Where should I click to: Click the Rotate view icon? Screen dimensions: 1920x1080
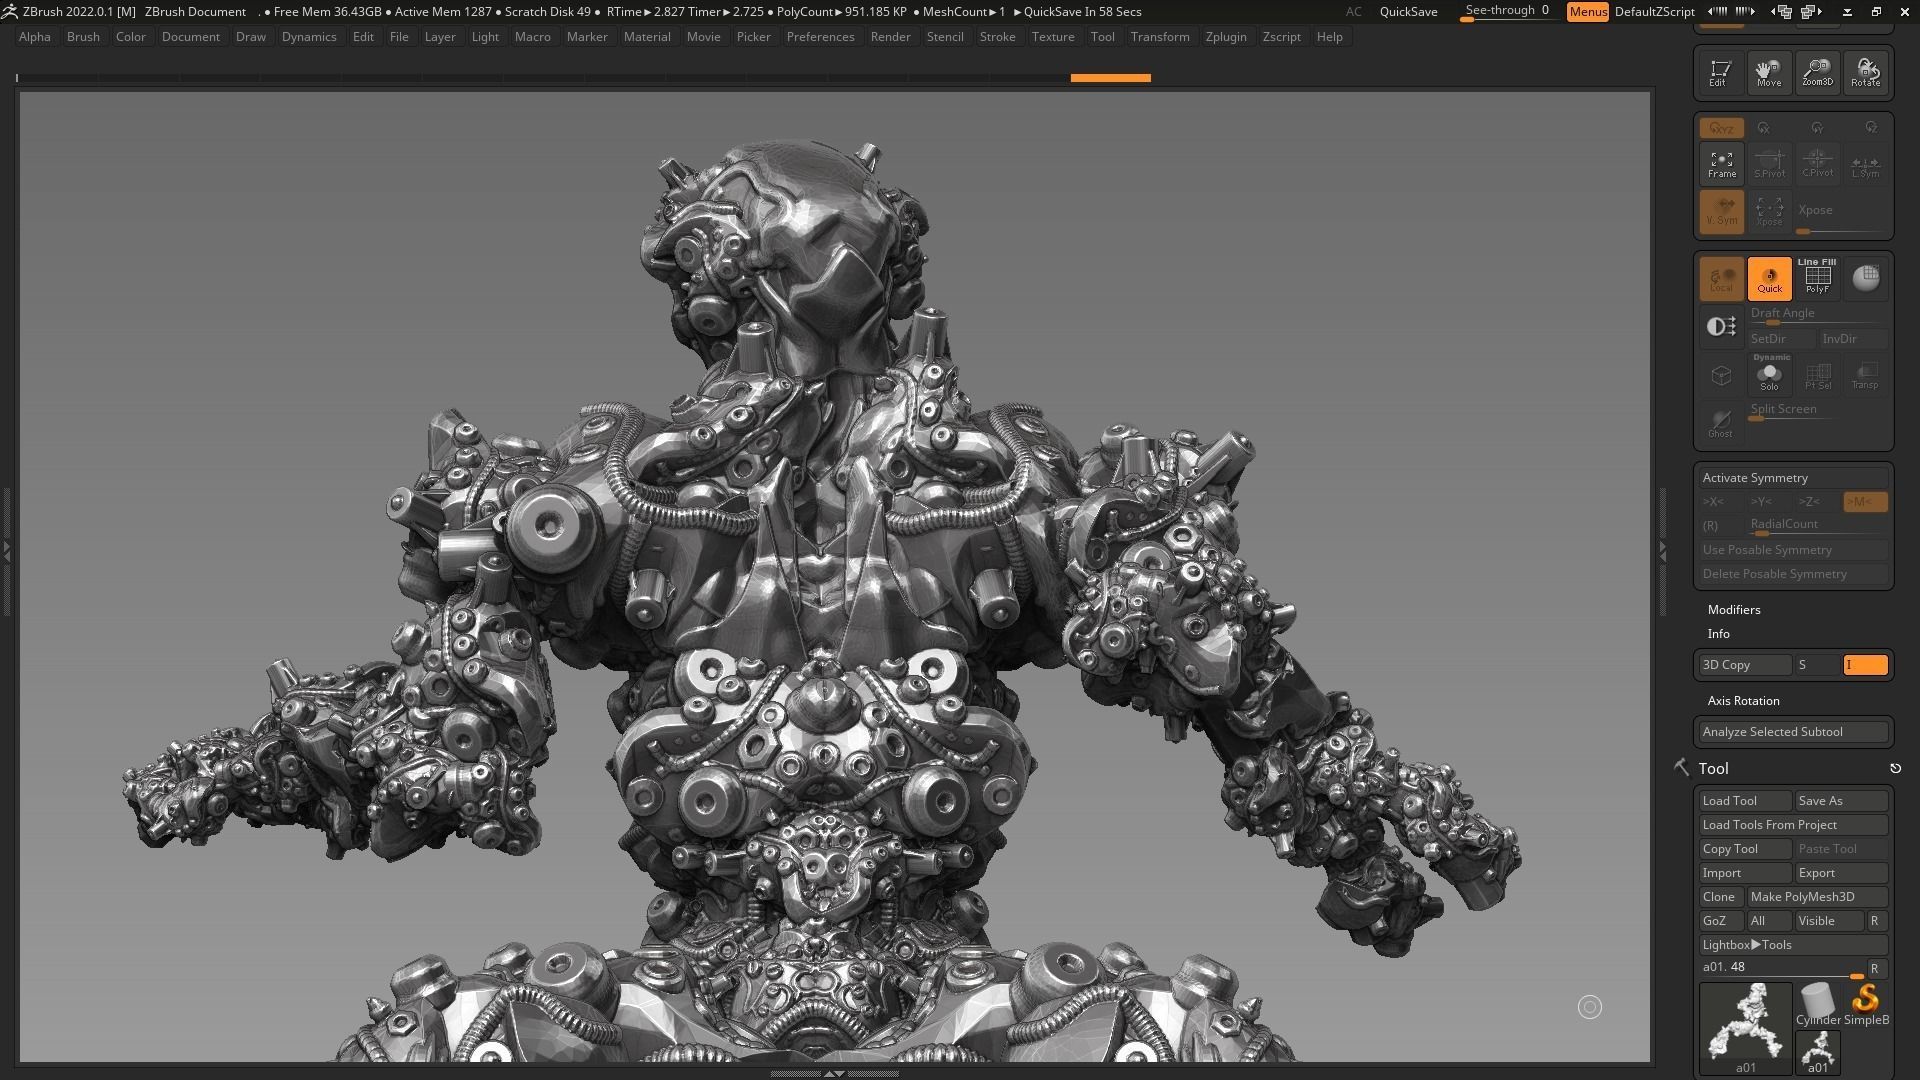pos(1865,72)
